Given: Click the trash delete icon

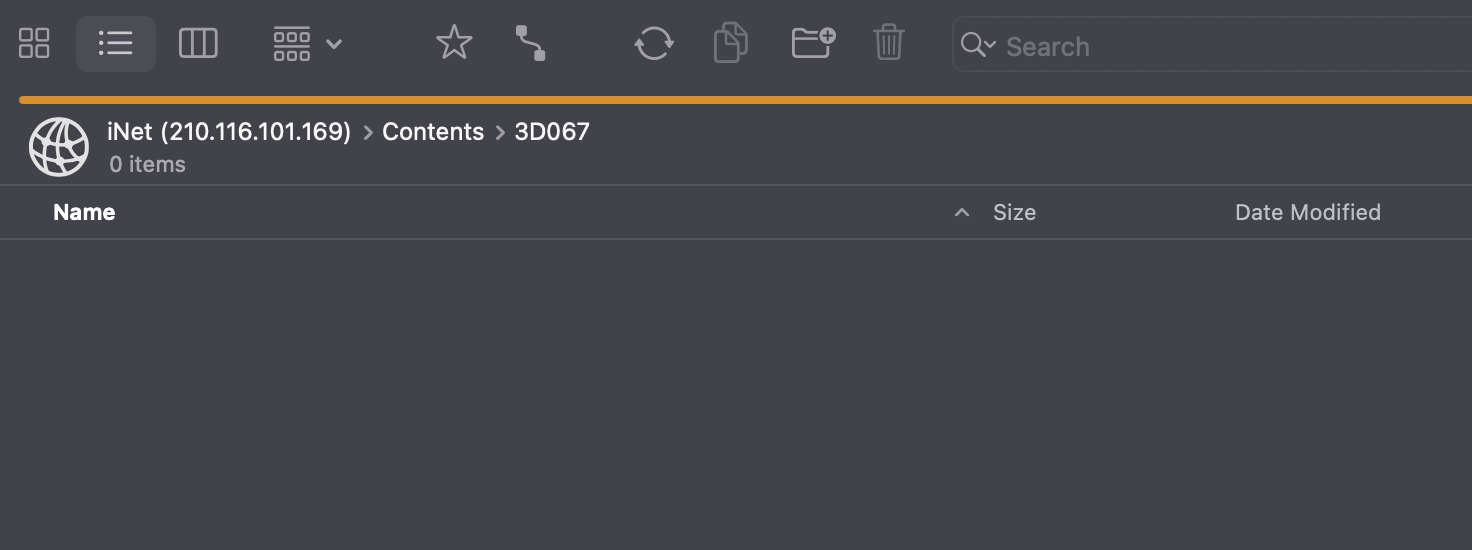Looking at the screenshot, I should click(x=889, y=43).
